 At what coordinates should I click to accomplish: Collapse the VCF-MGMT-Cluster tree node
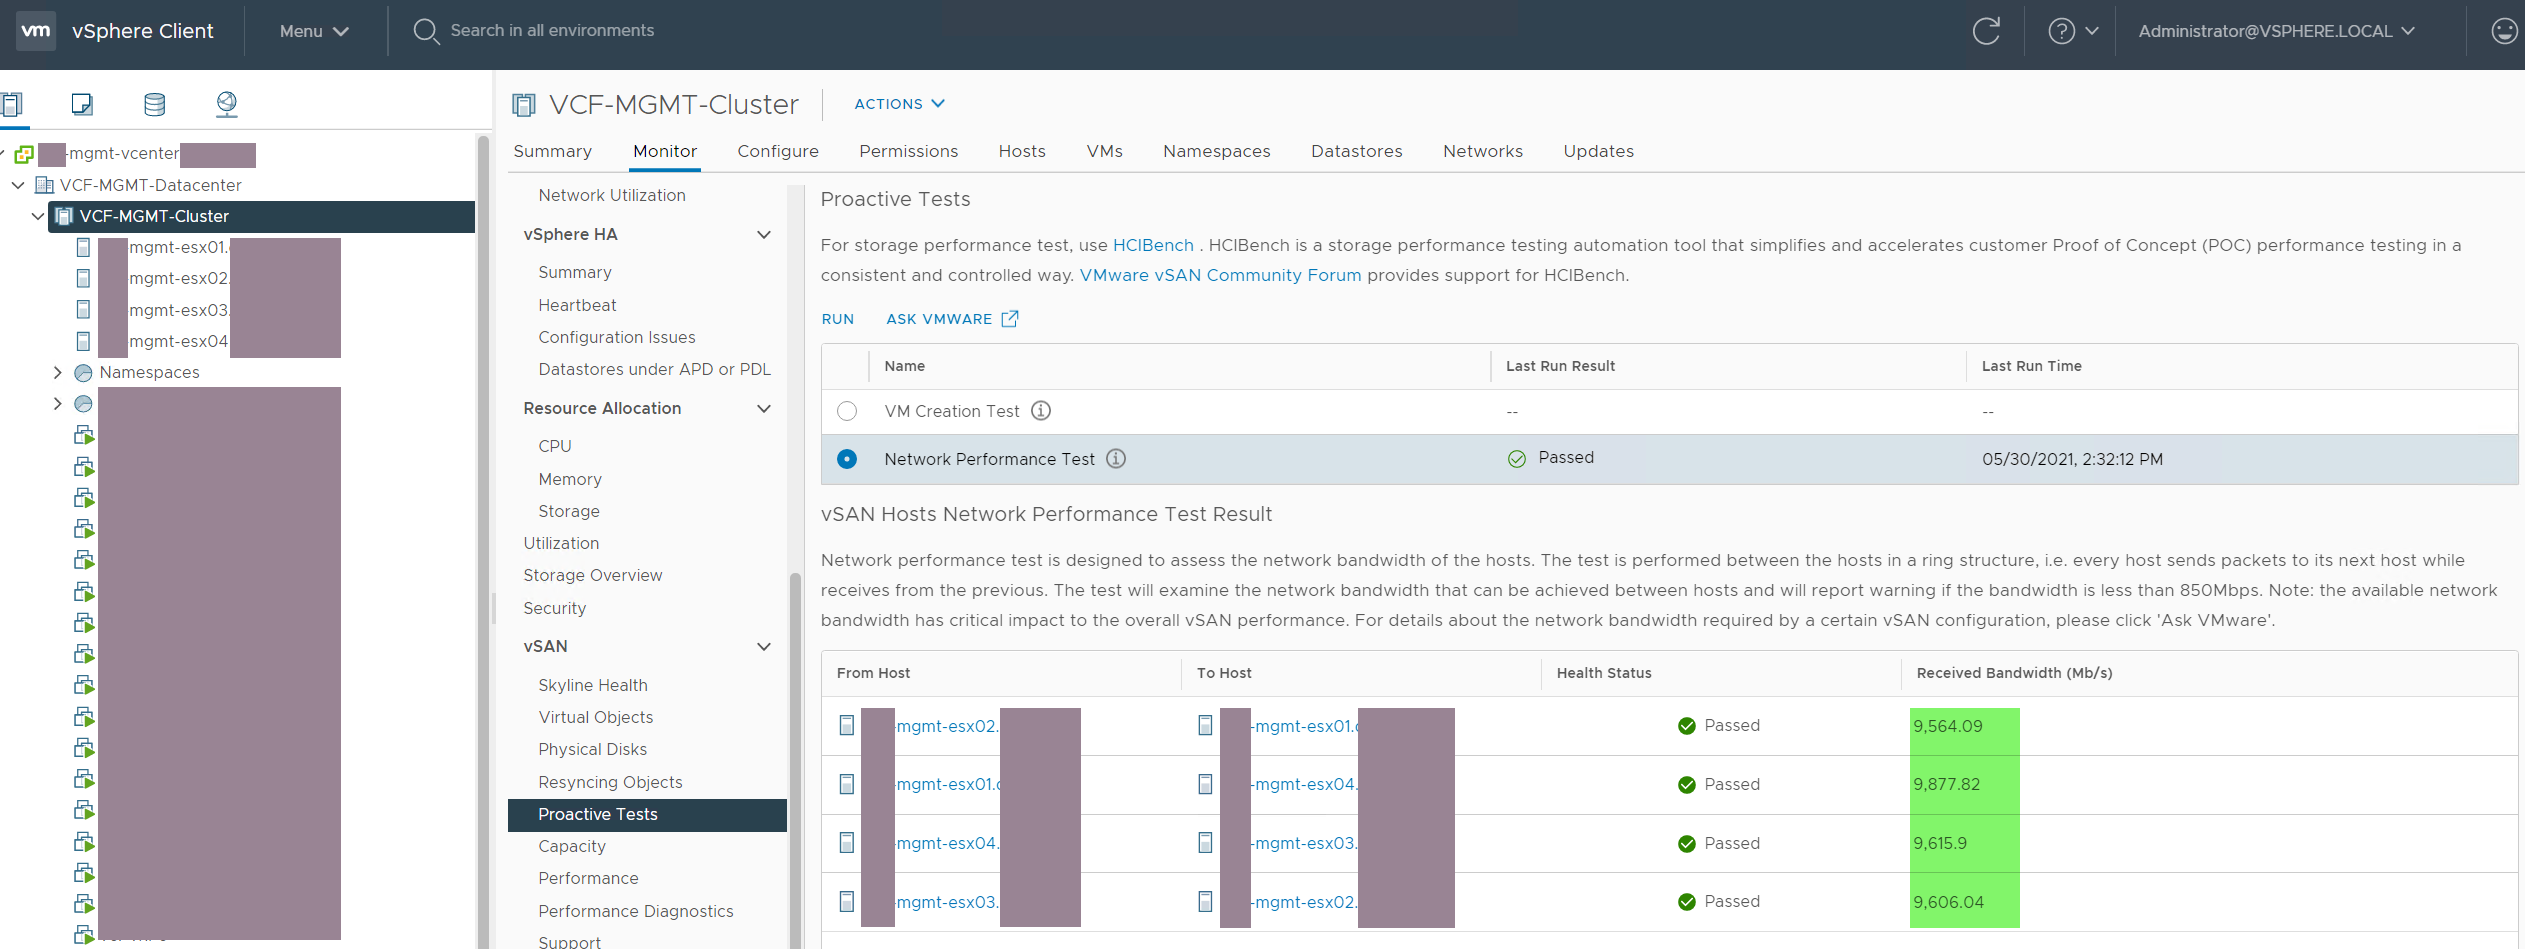[38, 216]
